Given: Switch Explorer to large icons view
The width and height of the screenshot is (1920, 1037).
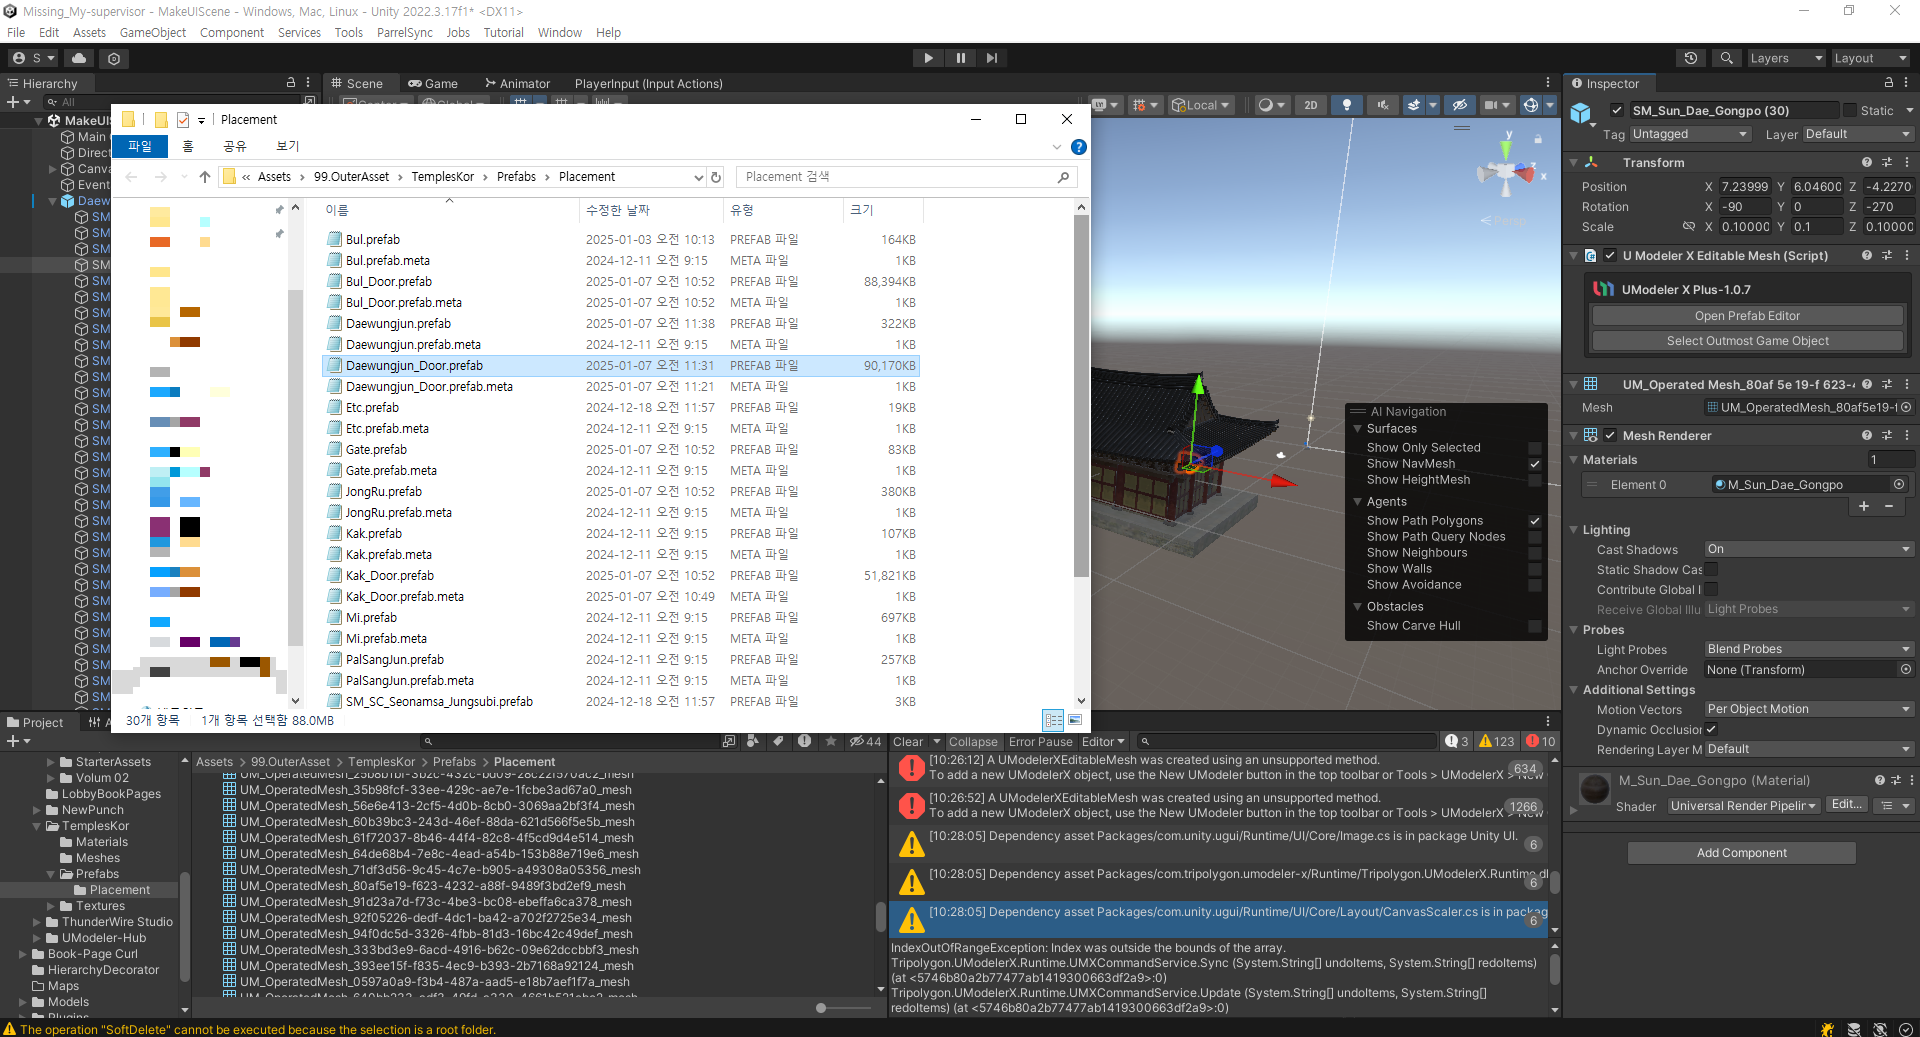Looking at the screenshot, I should click(x=1075, y=719).
